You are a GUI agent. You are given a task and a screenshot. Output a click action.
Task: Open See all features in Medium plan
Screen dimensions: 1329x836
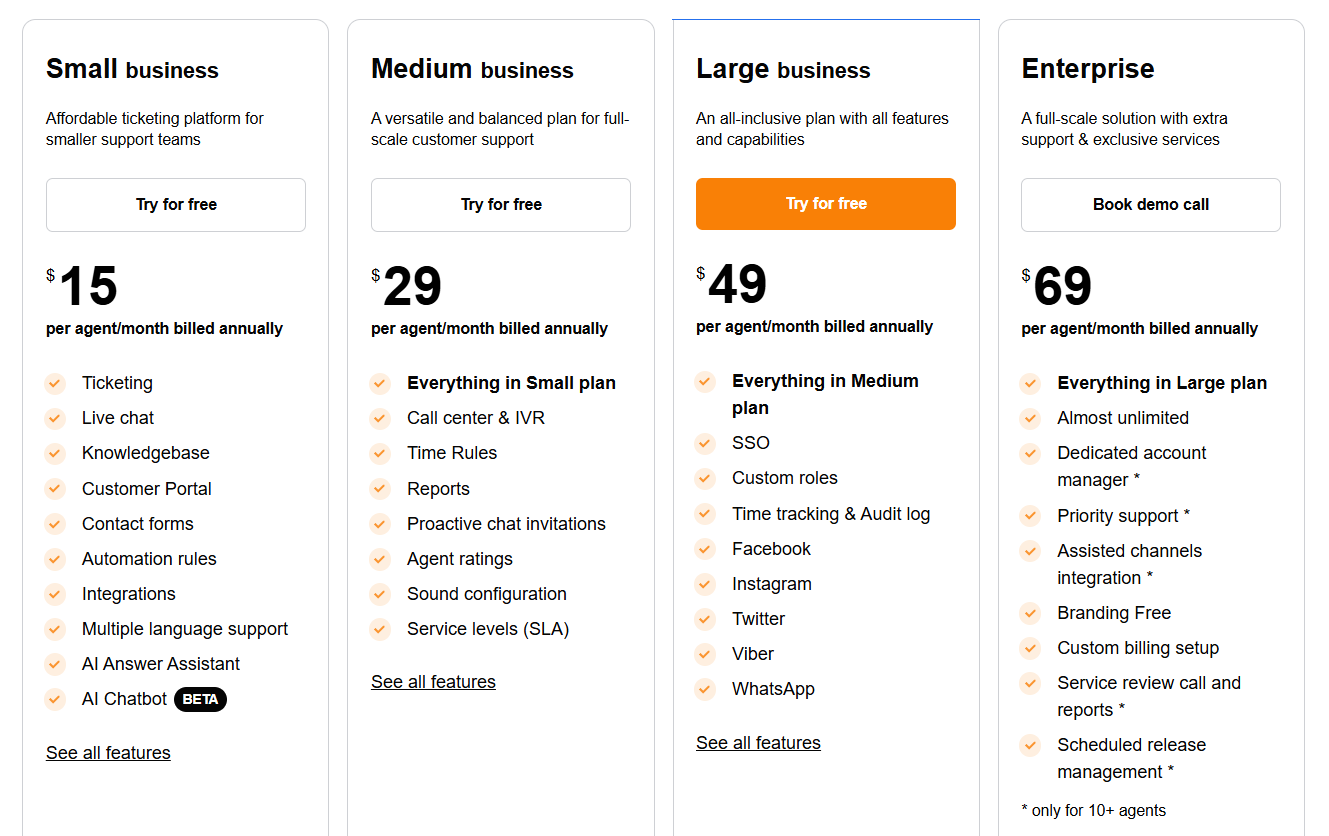(x=433, y=682)
